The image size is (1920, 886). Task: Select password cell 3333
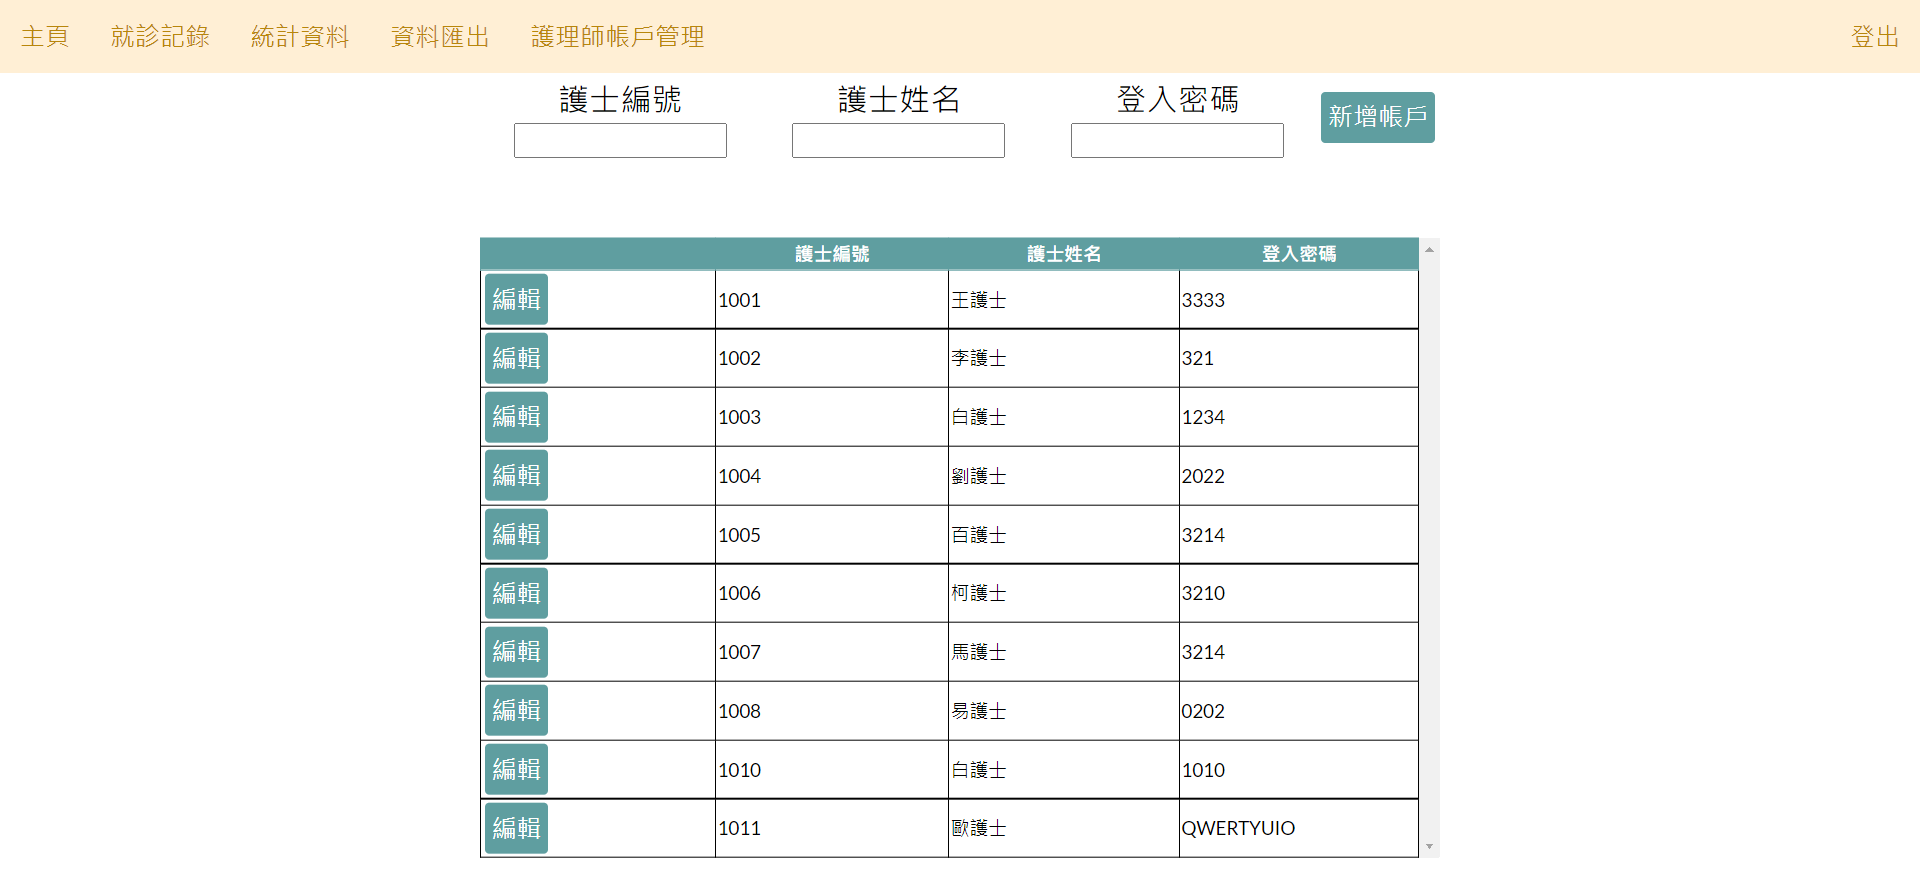(1299, 300)
